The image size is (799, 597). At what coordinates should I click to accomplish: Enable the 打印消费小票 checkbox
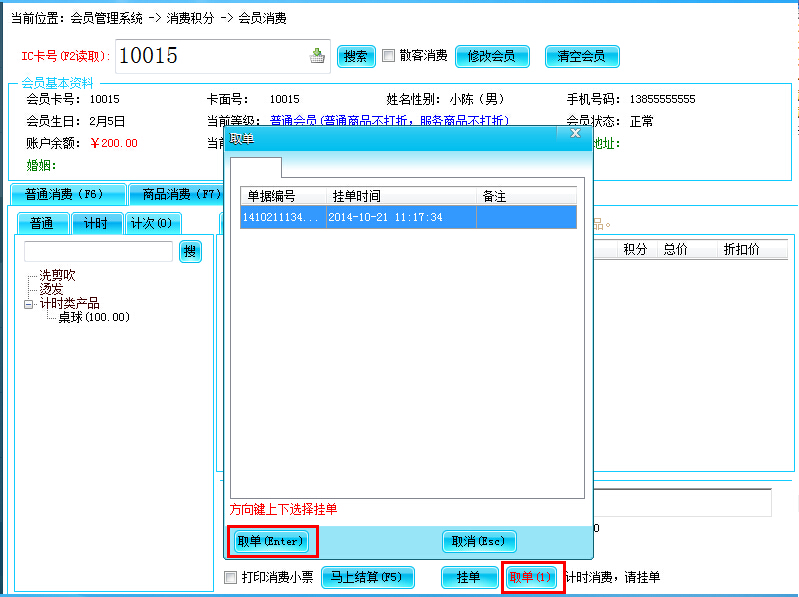[231, 577]
